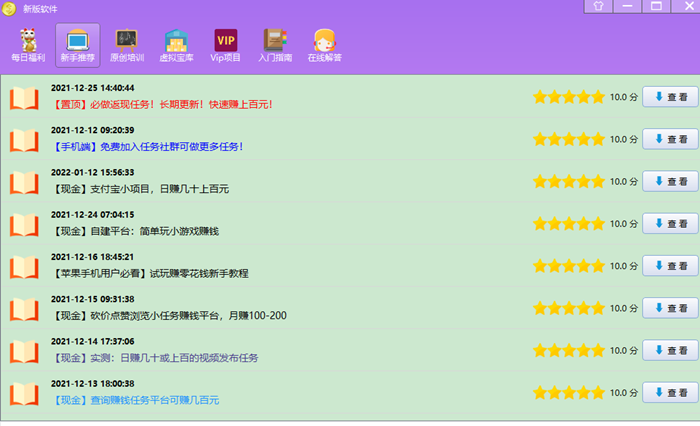
Task: Open 【现金】砍价点赞浏览小任务赚钱平台 title
Action: tap(169, 316)
